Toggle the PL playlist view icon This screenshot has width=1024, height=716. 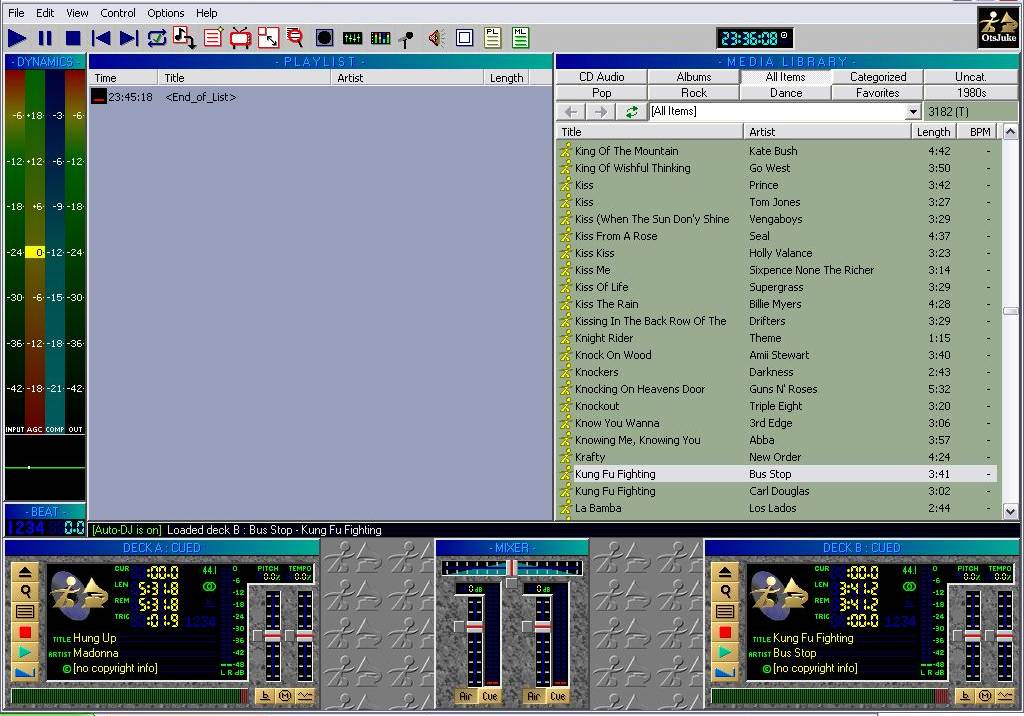(492, 37)
